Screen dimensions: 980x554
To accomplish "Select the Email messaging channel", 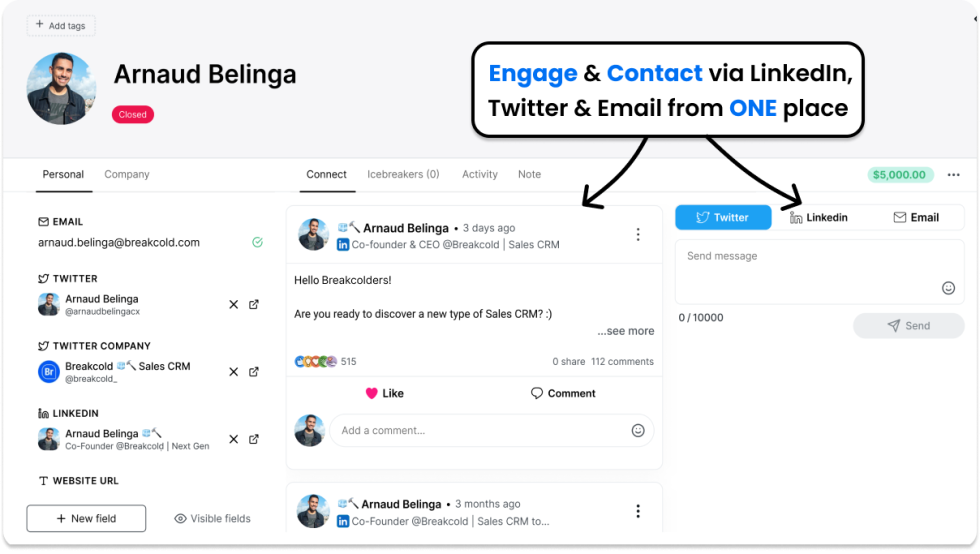I will [x=916, y=218].
